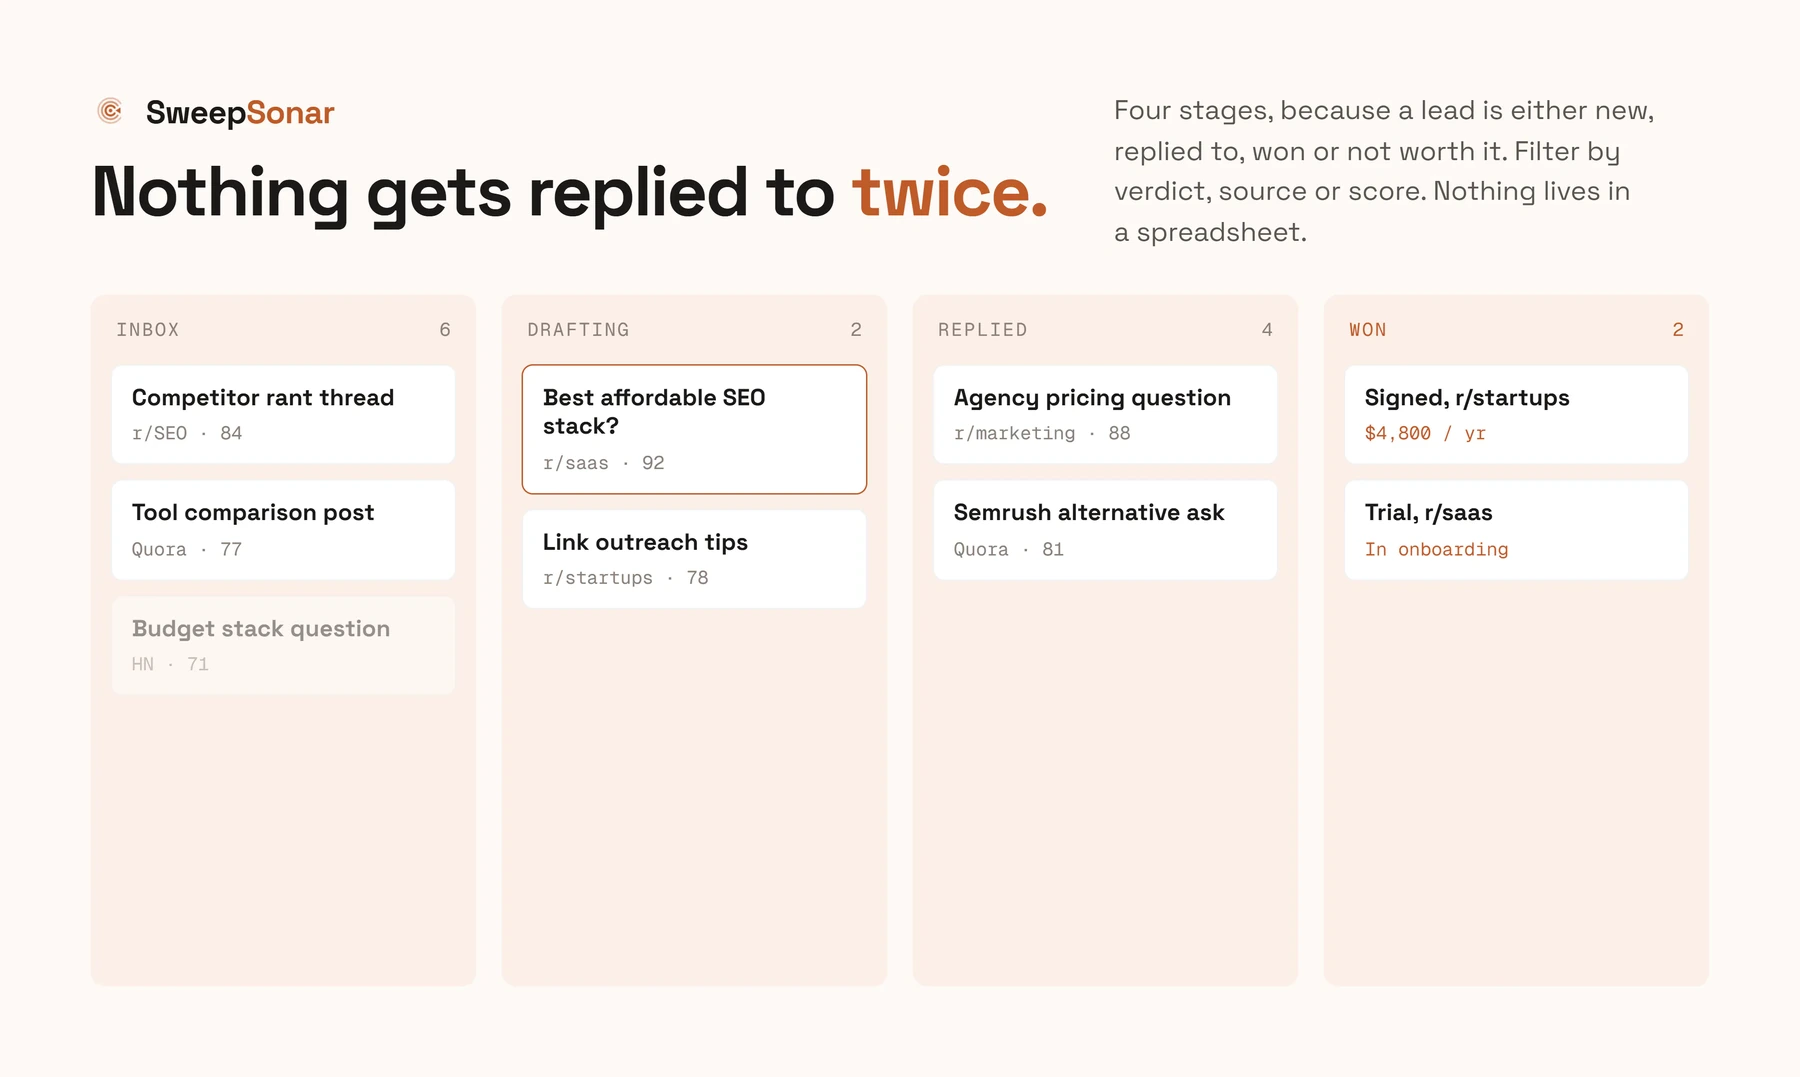The height and width of the screenshot is (1077, 1800).
Task: Open the Competitor rant thread card
Action: pos(283,414)
